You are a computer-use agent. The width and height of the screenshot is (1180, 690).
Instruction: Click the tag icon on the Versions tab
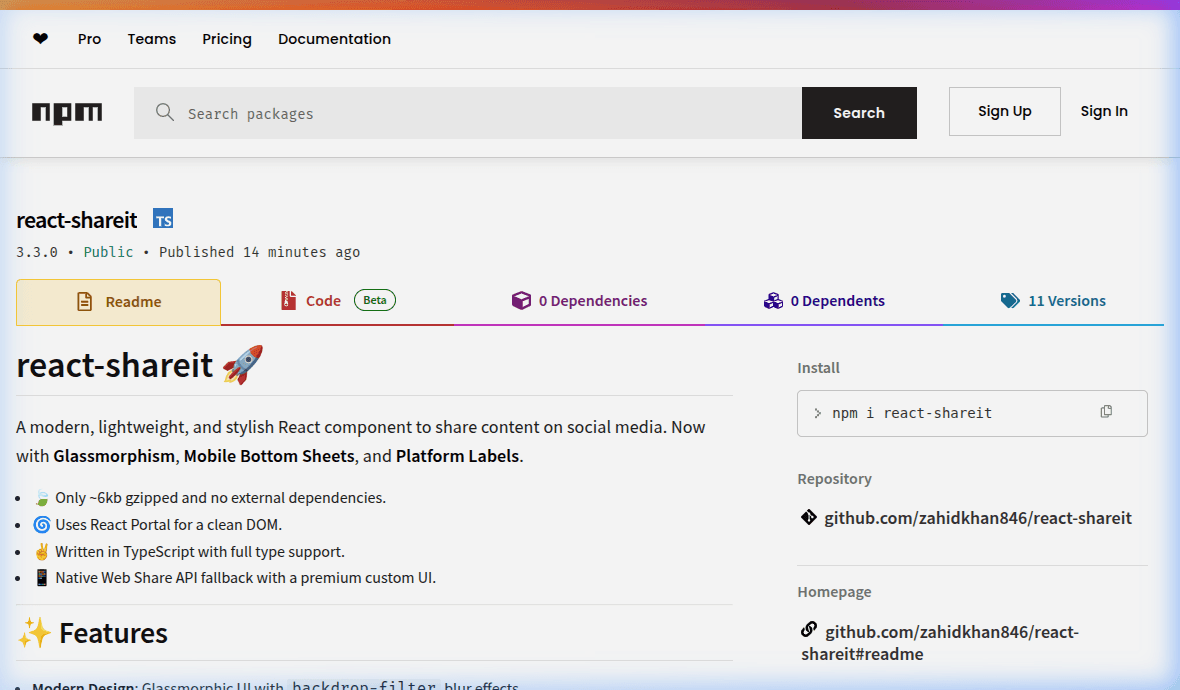(x=1010, y=299)
